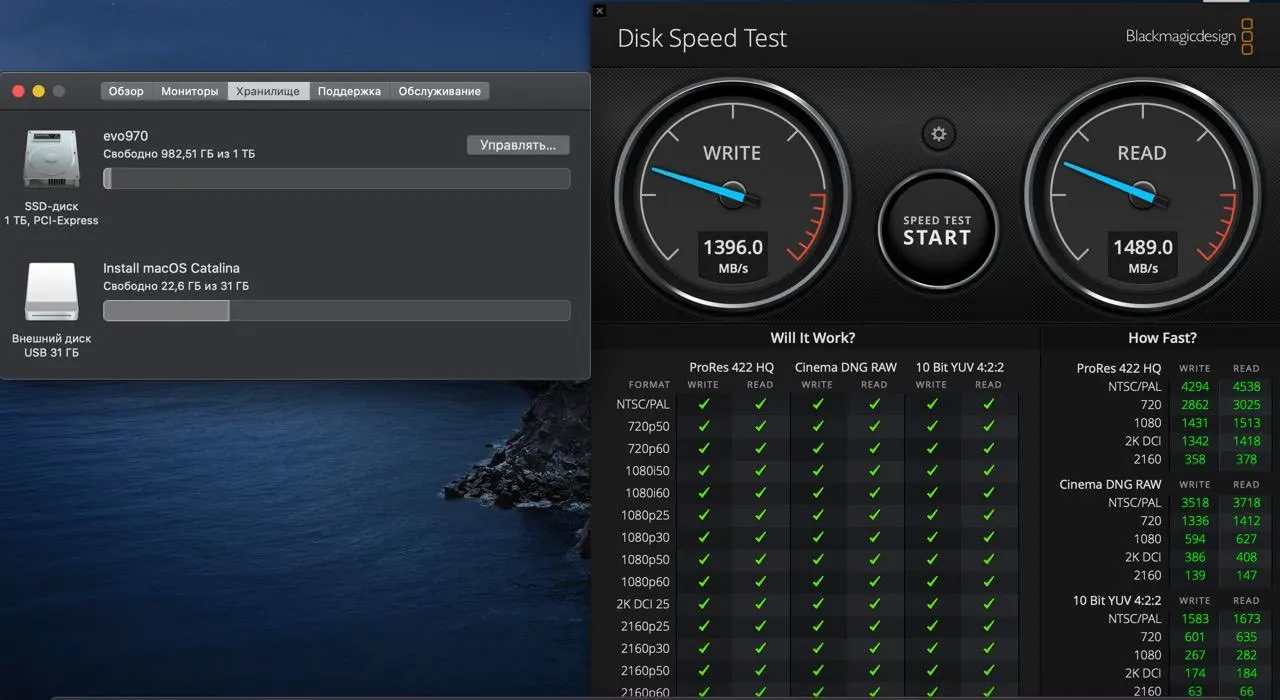
Task: Click 'Свободно 982,51 ГБ из 1 ТБ' text
Action: coord(179,154)
